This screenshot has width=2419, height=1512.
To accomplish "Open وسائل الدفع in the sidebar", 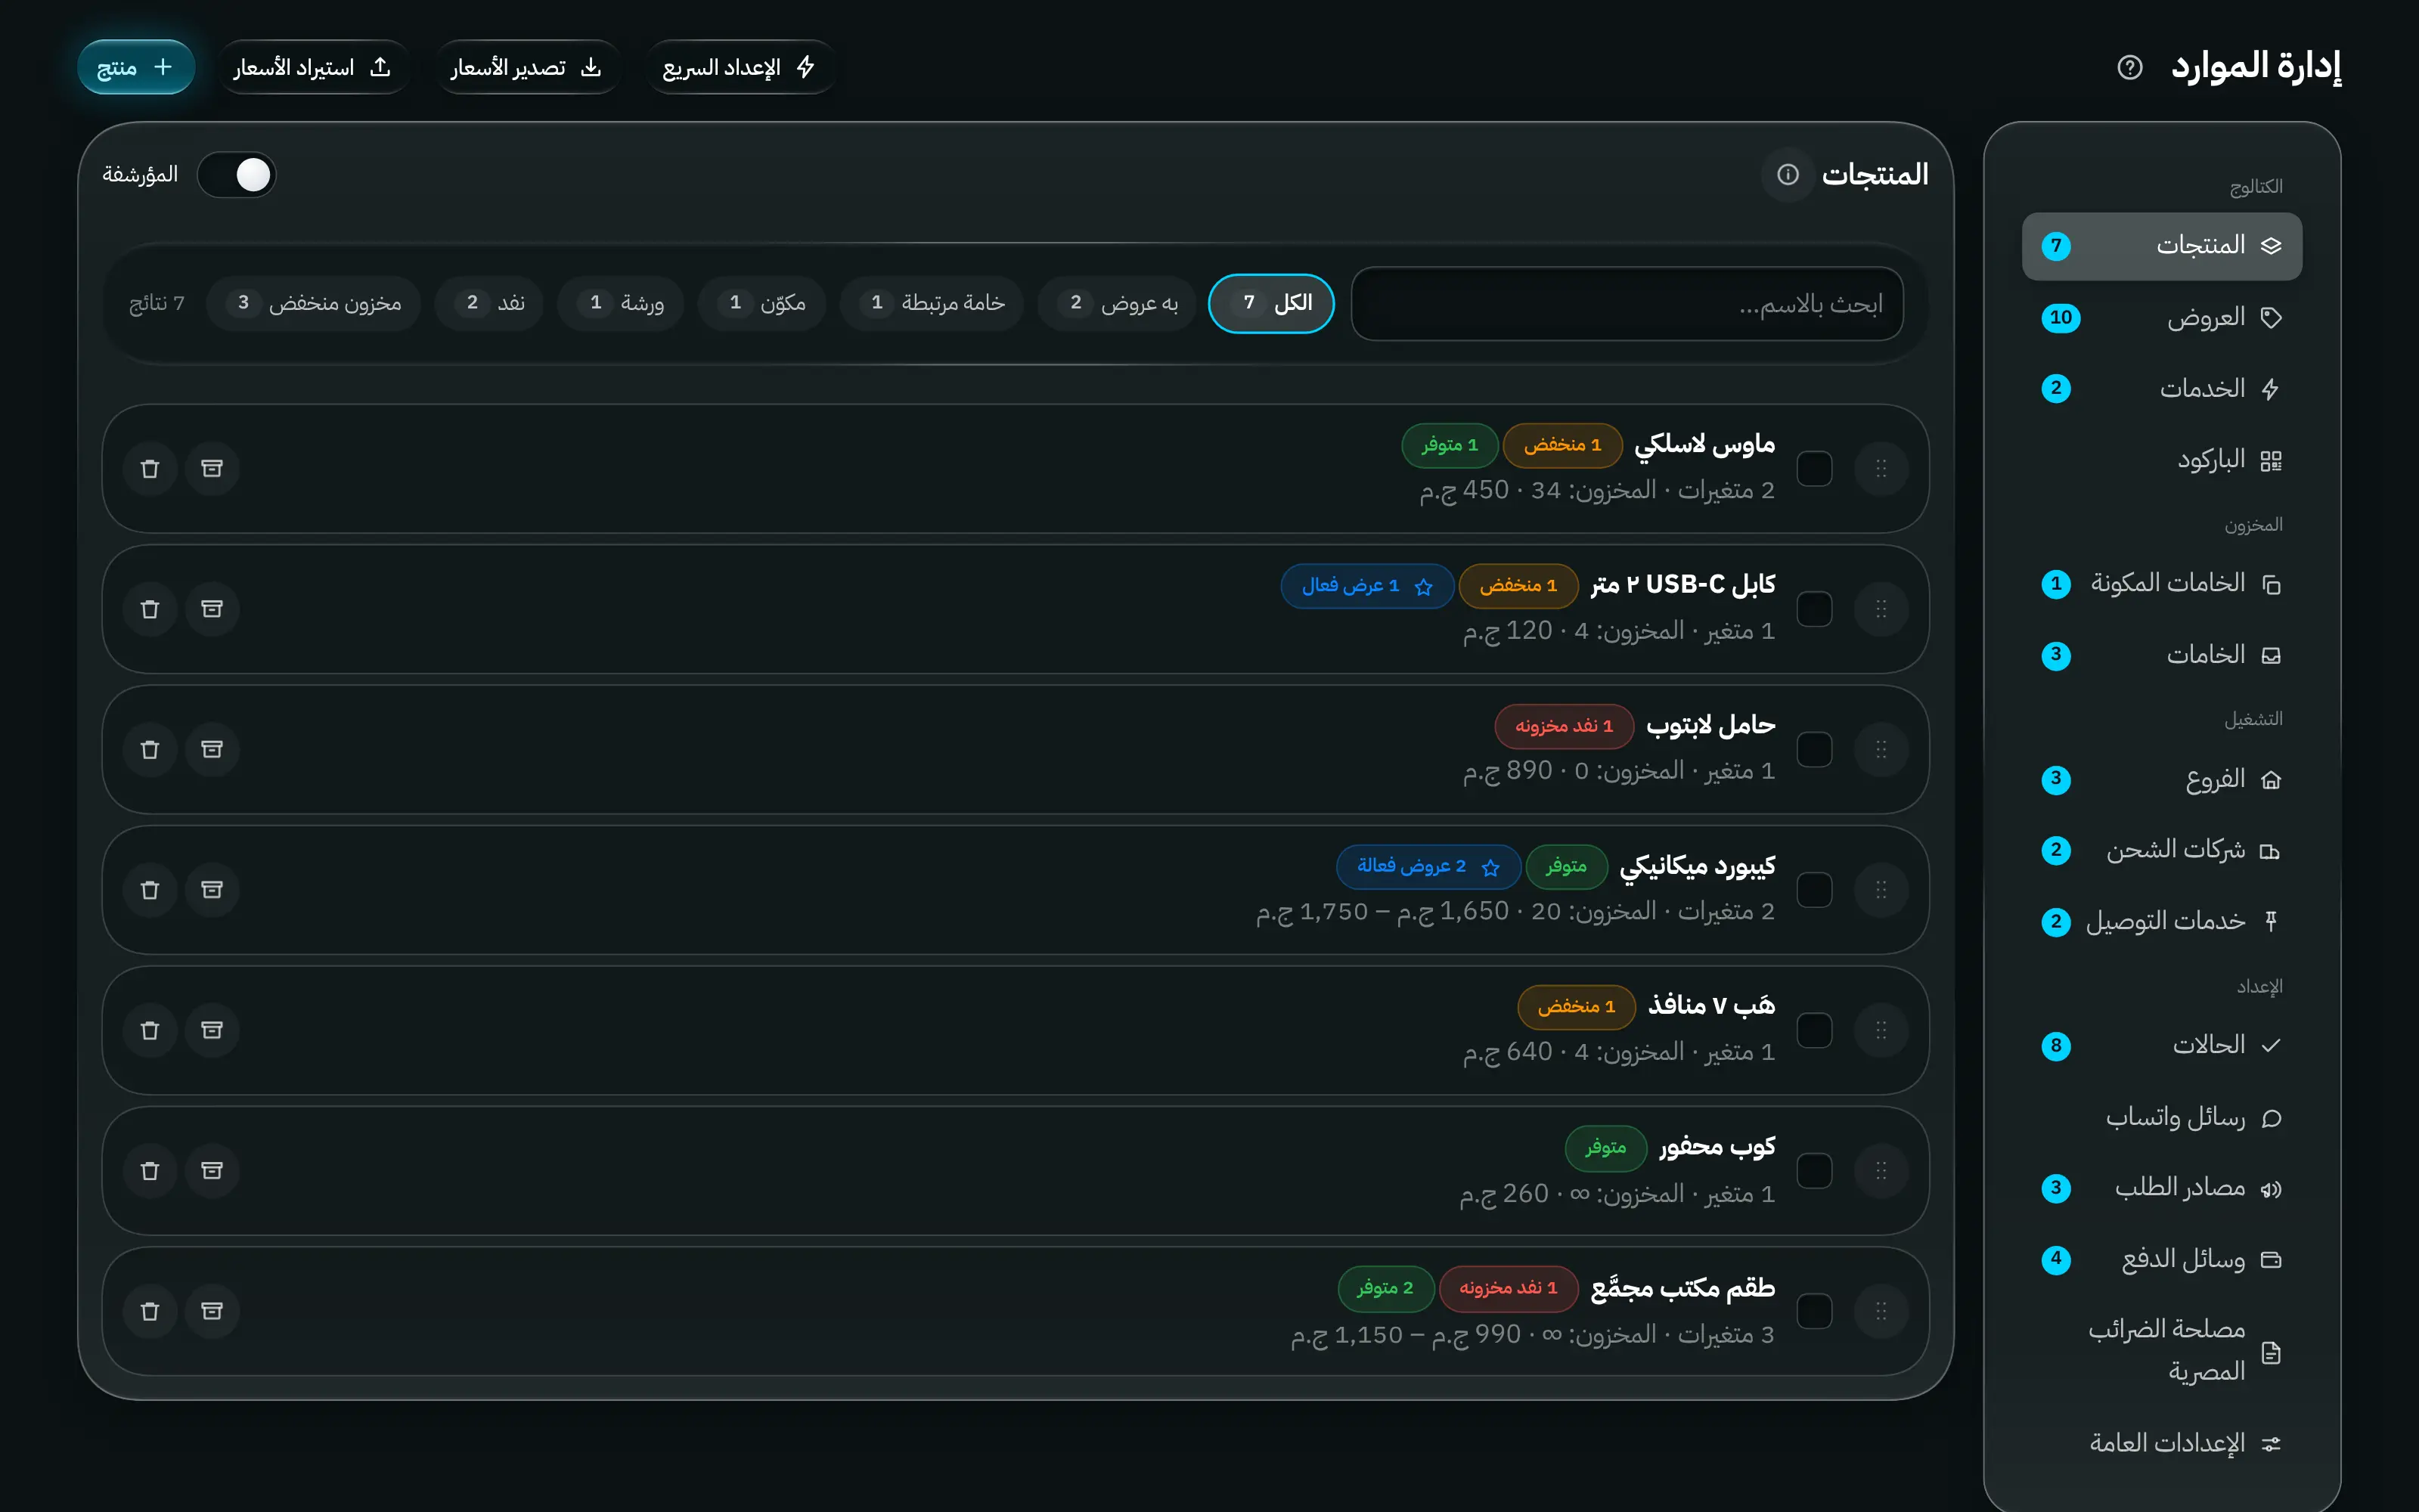I will (x=2161, y=1259).
